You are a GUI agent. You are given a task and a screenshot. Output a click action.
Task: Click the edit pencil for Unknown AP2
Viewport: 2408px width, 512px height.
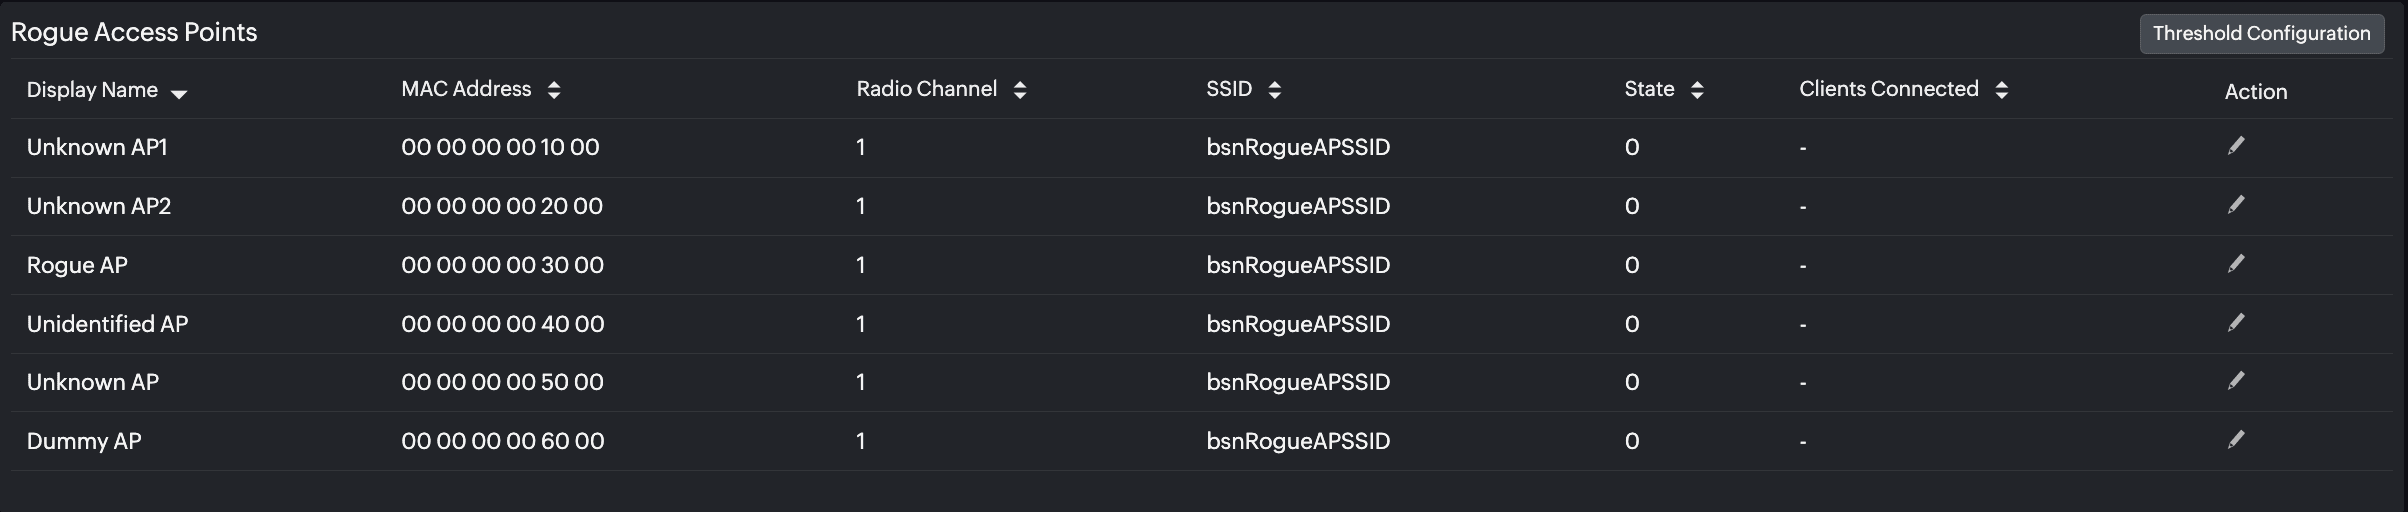coord(2236,205)
